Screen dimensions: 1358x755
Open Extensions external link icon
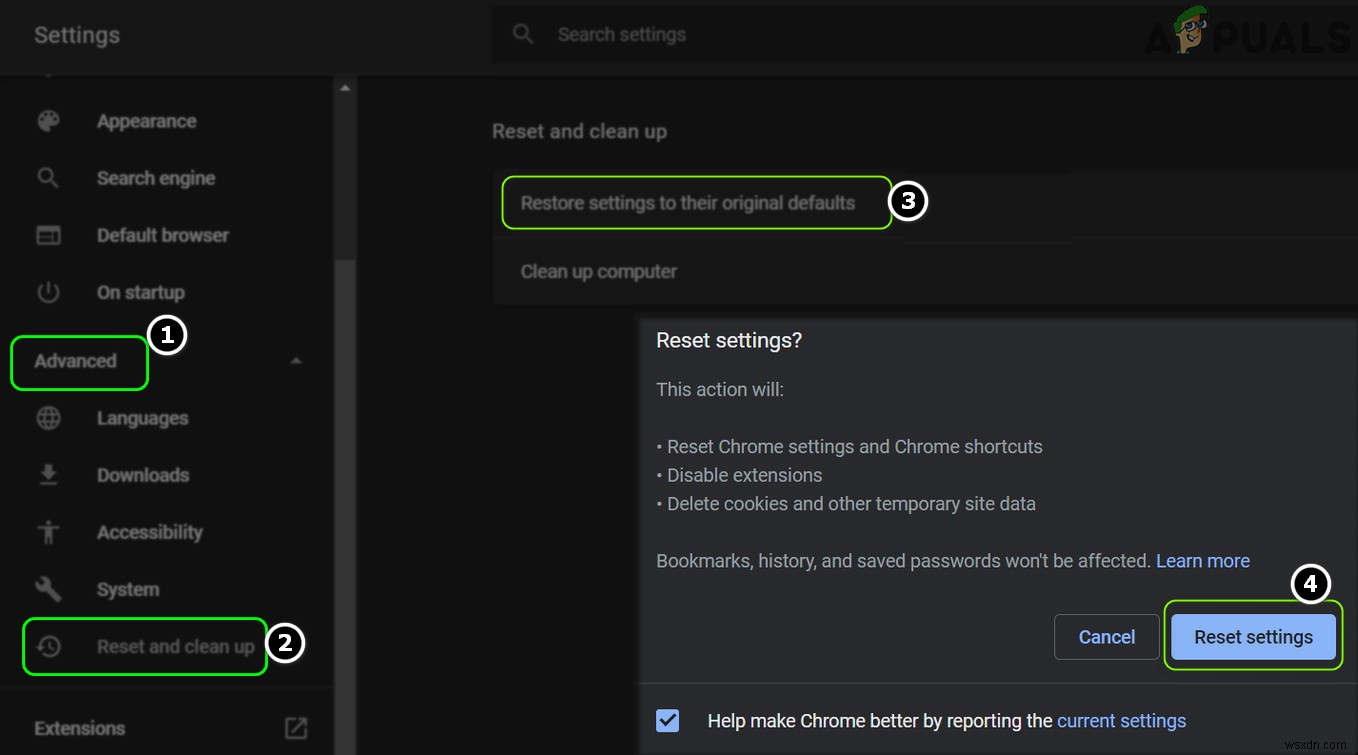point(296,728)
